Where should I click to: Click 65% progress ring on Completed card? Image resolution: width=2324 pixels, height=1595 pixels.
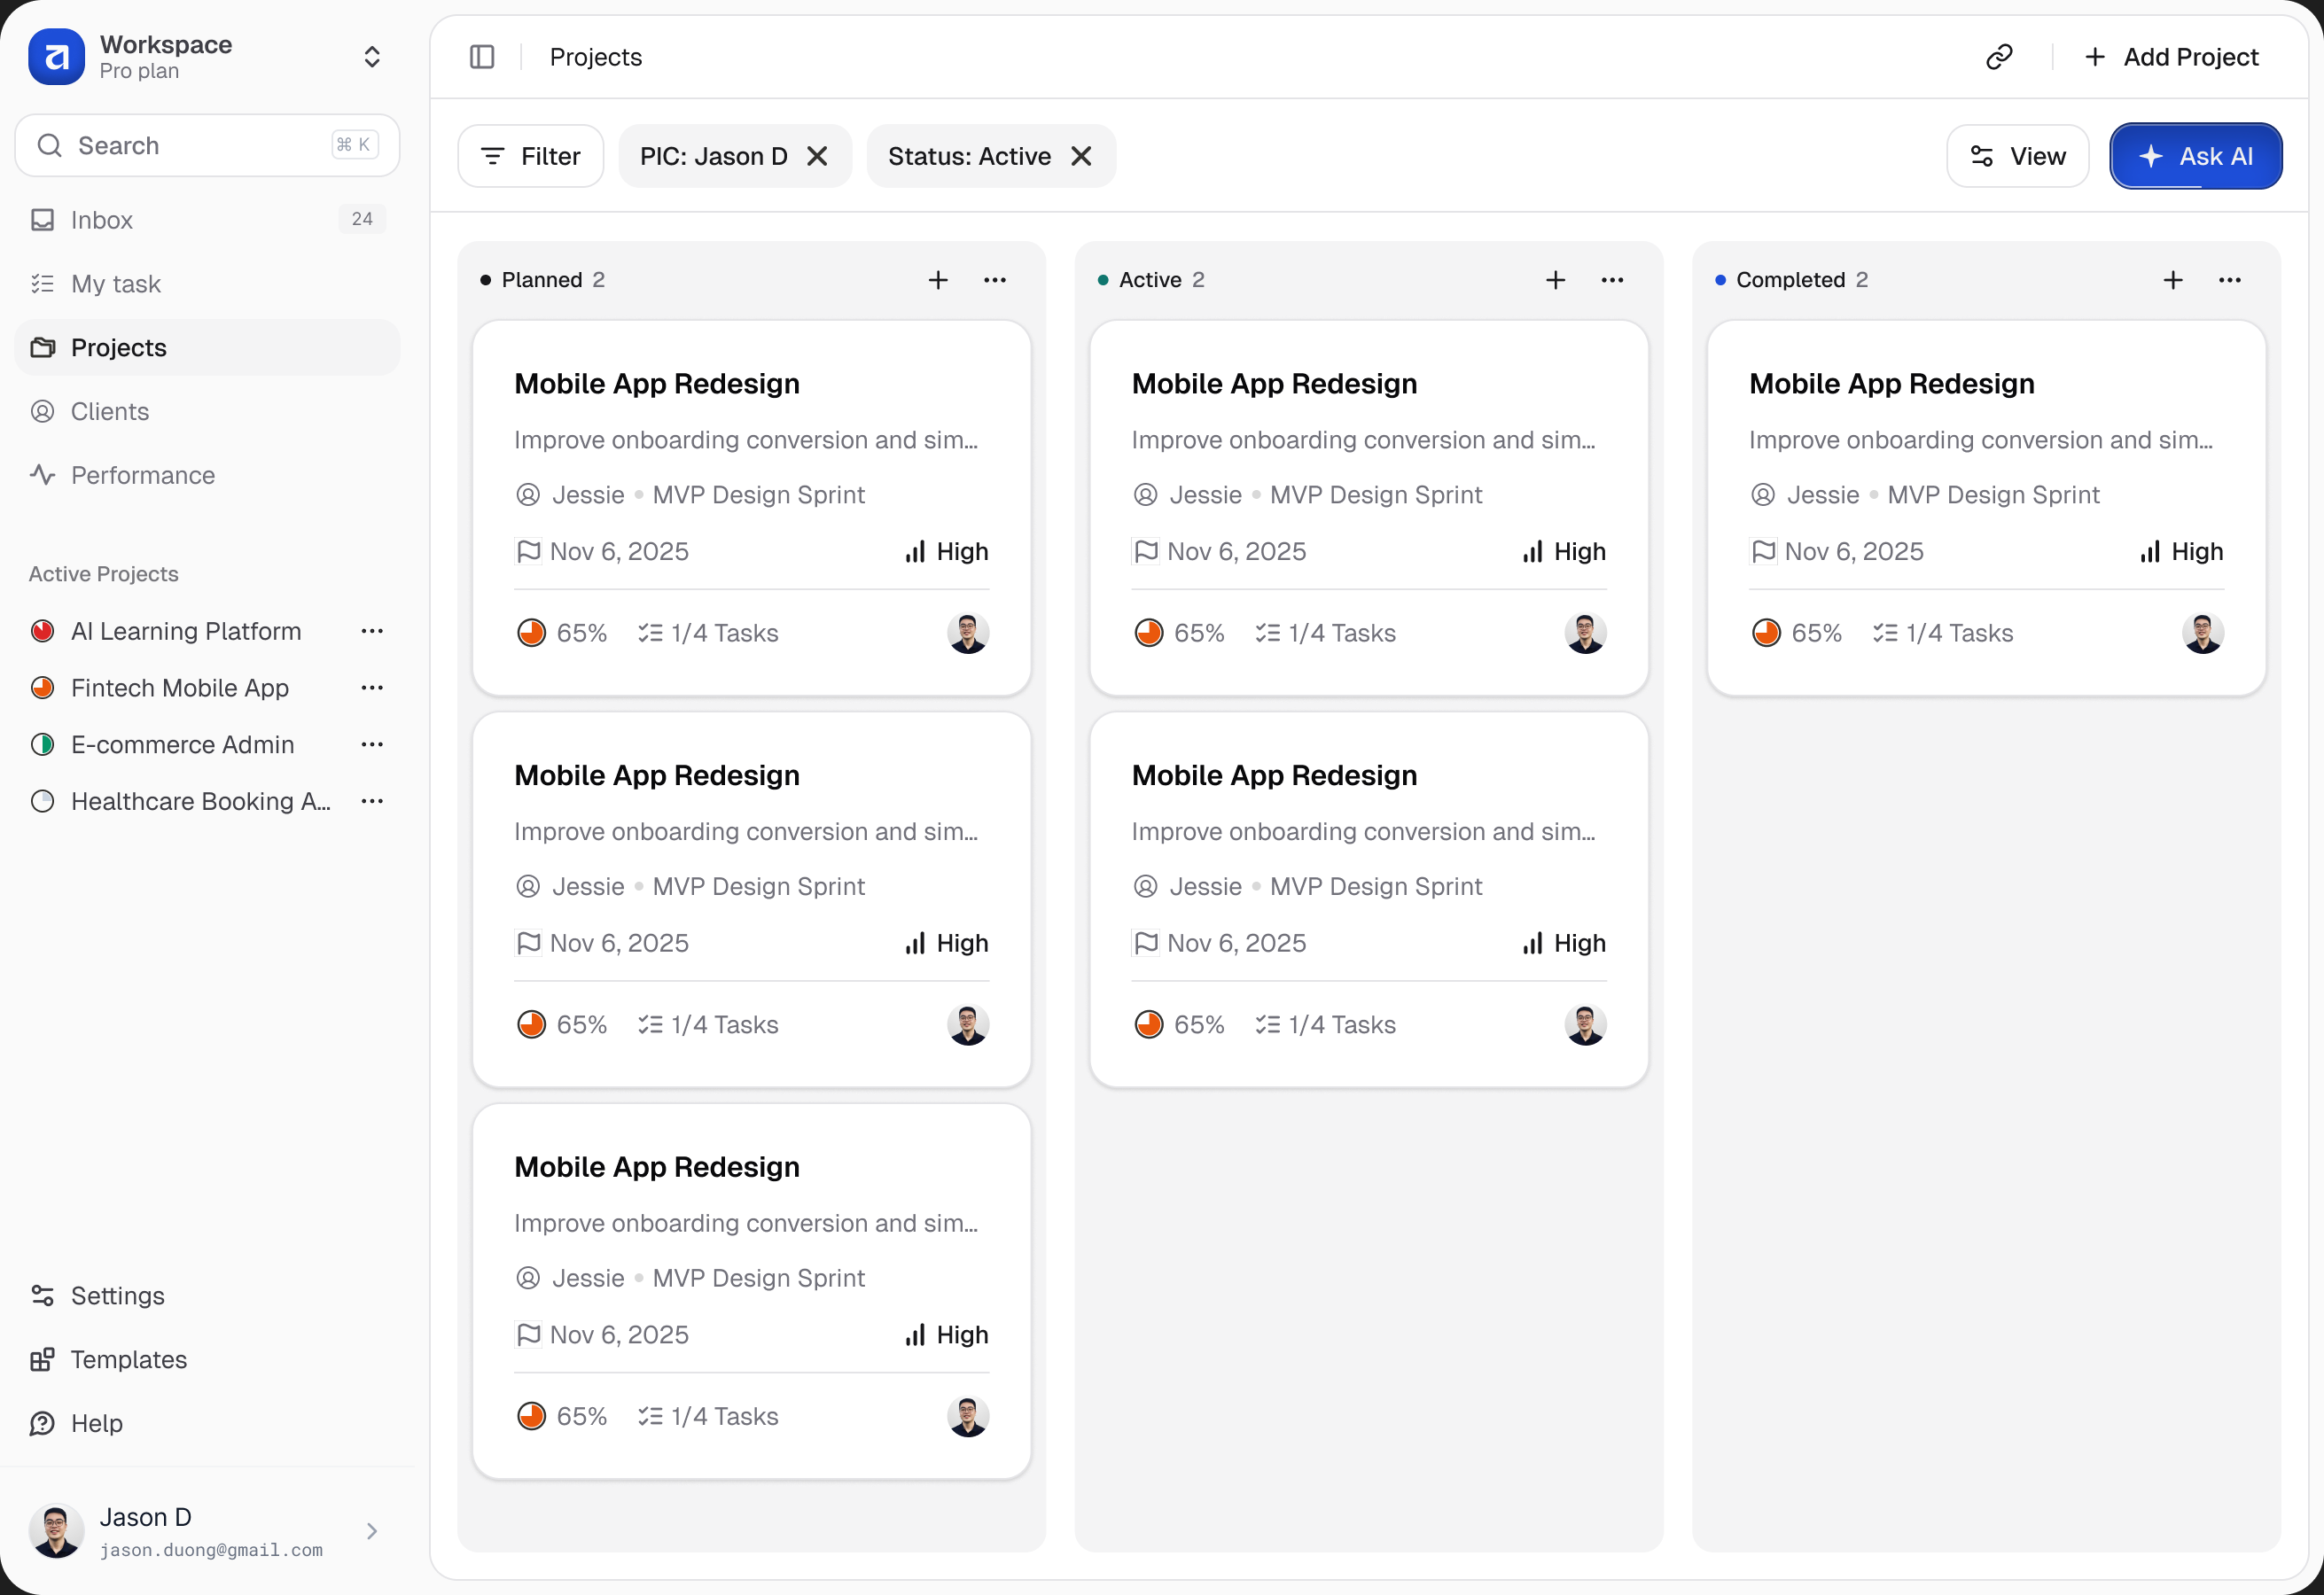click(1767, 634)
